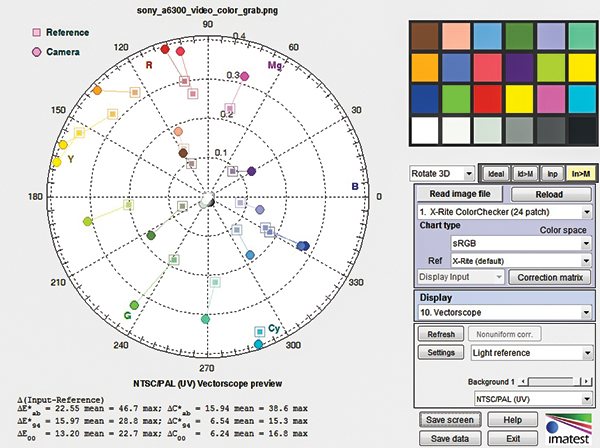The height and width of the screenshot is (448, 600).
Task: Reload the current image
Action: coord(551,194)
